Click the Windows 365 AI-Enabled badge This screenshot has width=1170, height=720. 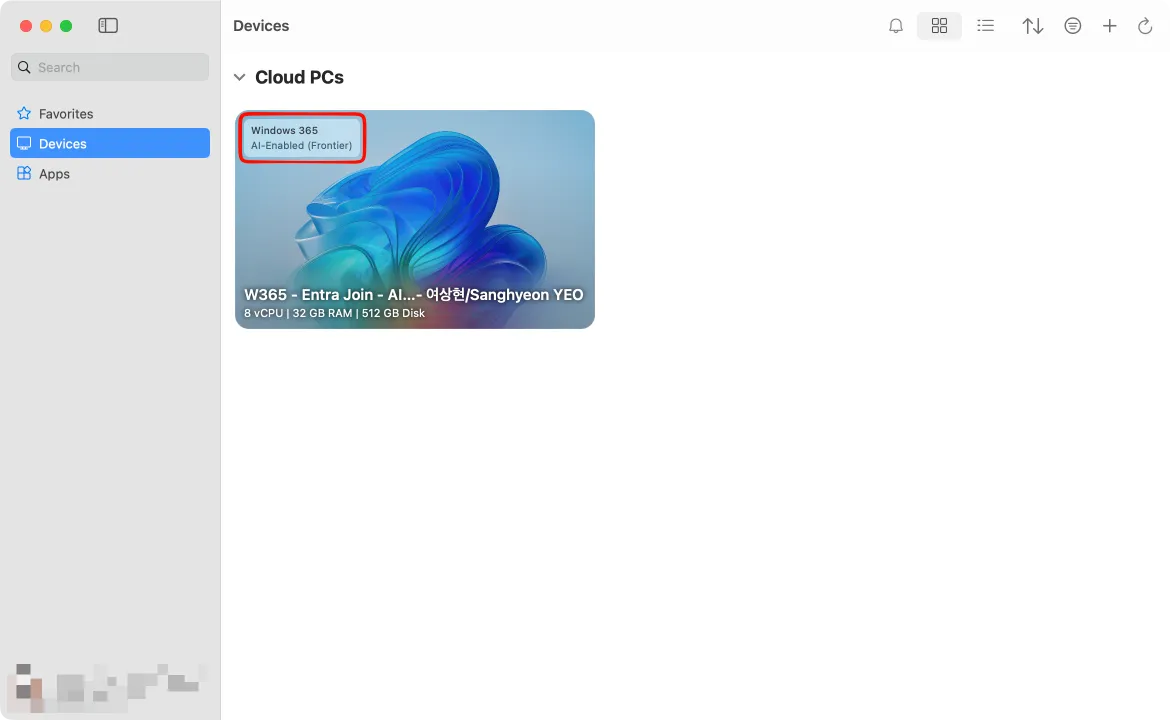coord(302,138)
